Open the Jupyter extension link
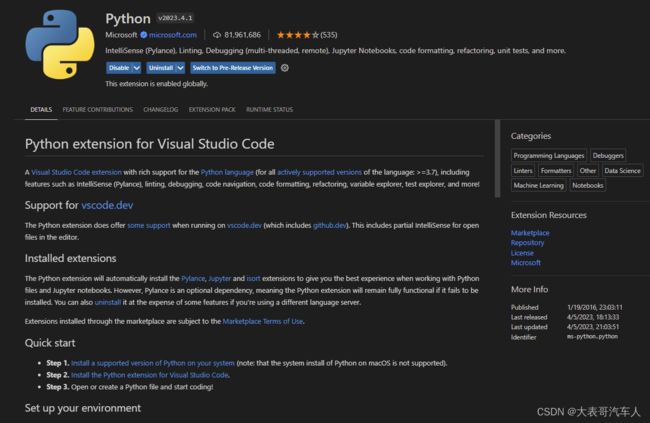 pyautogui.click(x=220, y=278)
